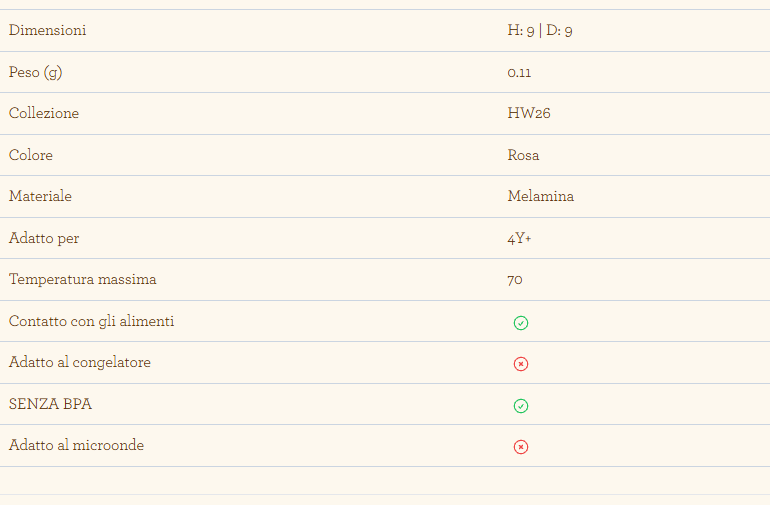Click the 4Y+ age value
The height and width of the screenshot is (505, 770).
click(x=519, y=239)
